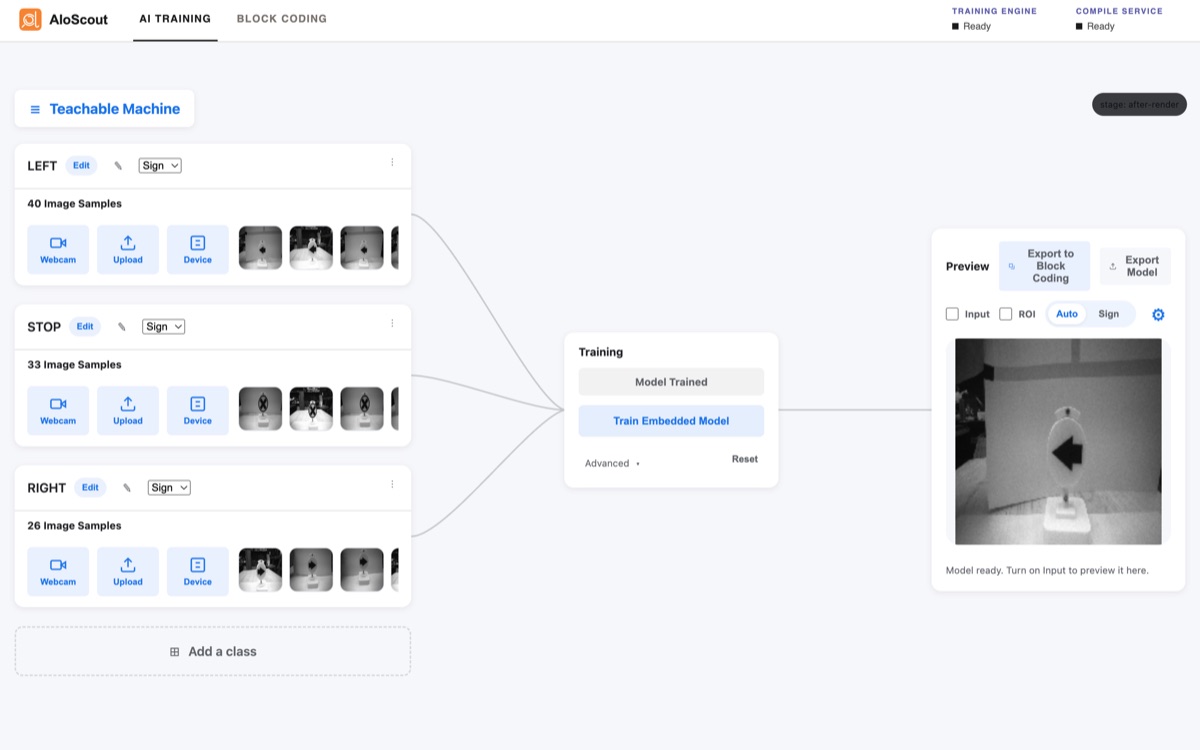Upload images to the LEFT class
The image size is (1200, 750).
pyautogui.click(x=128, y=249)
